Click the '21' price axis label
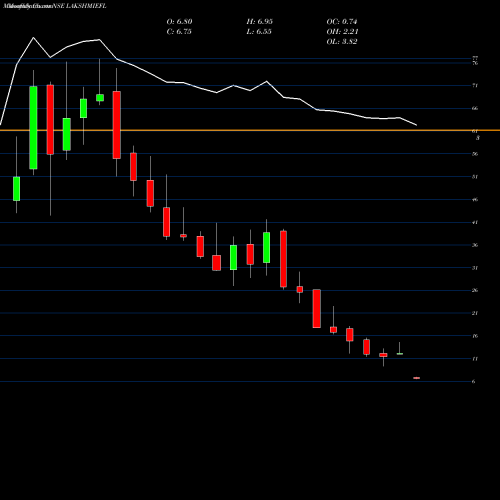The height and width of the screenshot is (500, 500). [x=475, y=313]
